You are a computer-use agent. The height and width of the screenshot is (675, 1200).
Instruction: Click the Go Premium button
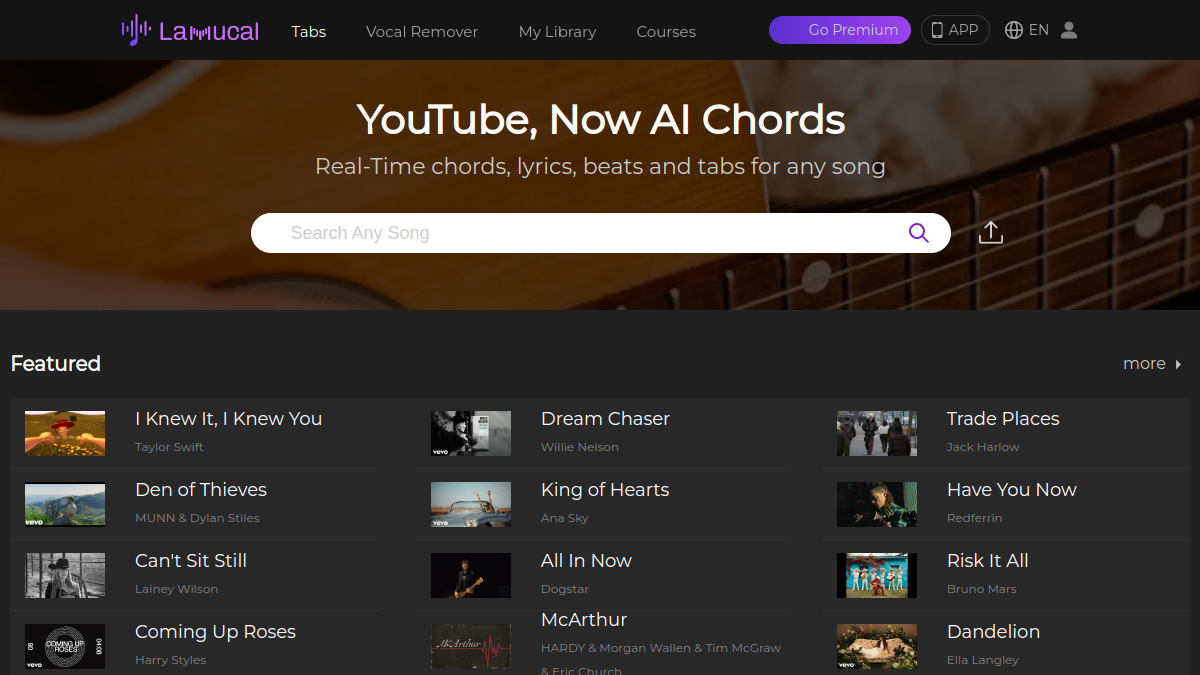[840, 30]
